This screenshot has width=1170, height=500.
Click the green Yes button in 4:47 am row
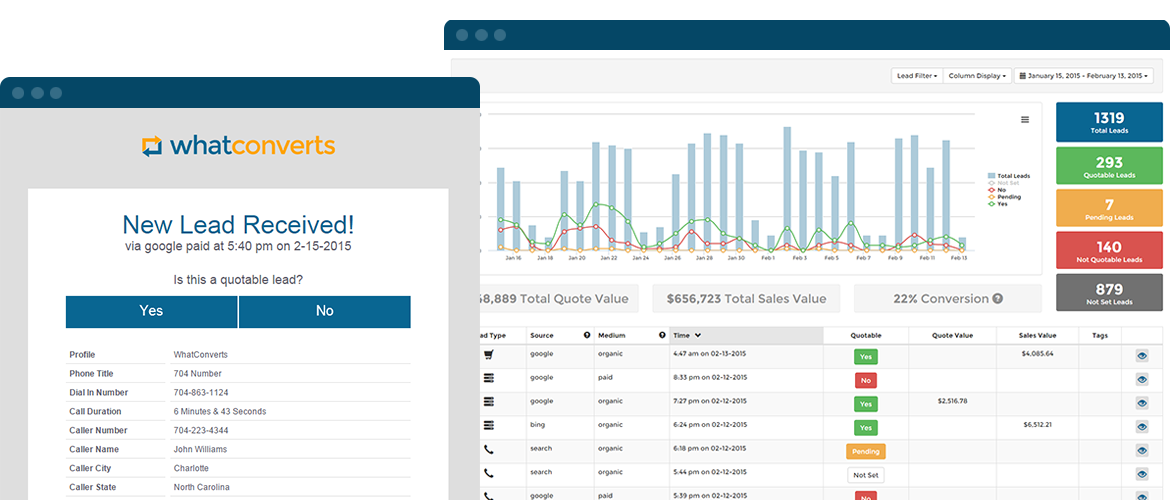click(866, 357)
